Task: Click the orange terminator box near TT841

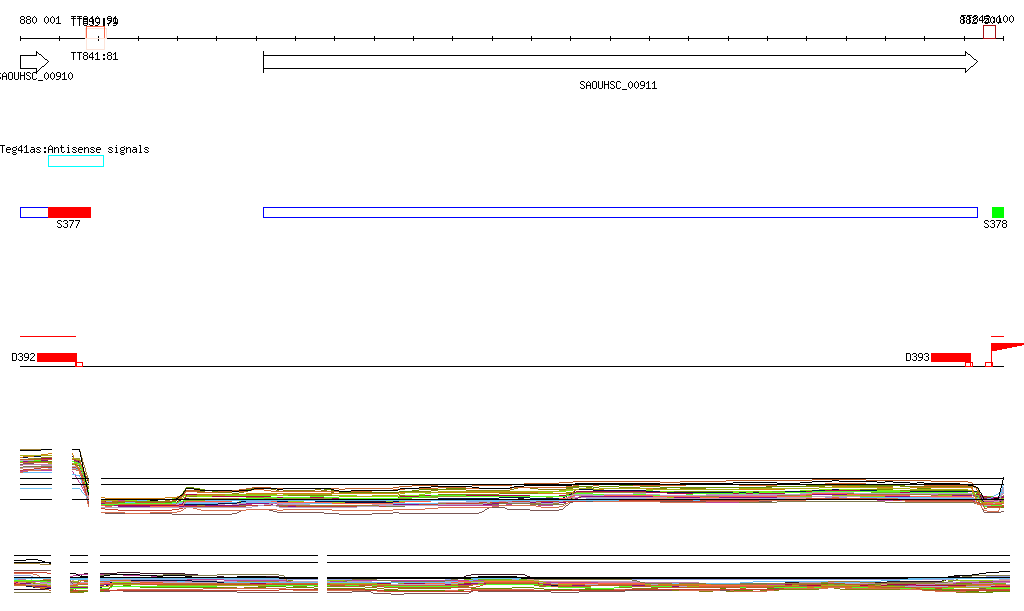Action: [x=95, y=38]
